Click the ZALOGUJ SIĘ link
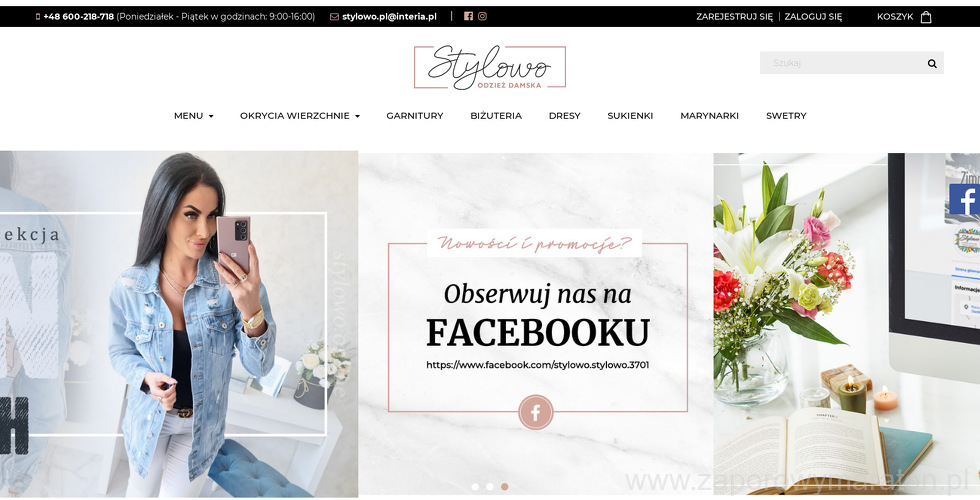 pyautogui.click(x=813, y=17)
